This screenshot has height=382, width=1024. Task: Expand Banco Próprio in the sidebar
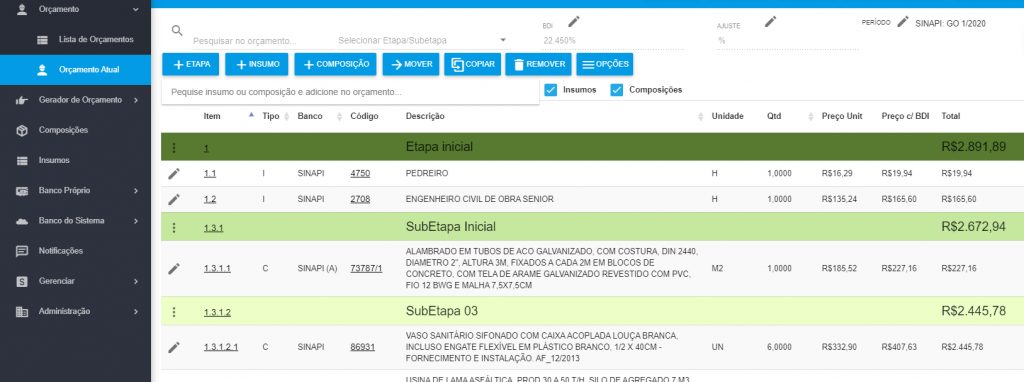point(75,191)
